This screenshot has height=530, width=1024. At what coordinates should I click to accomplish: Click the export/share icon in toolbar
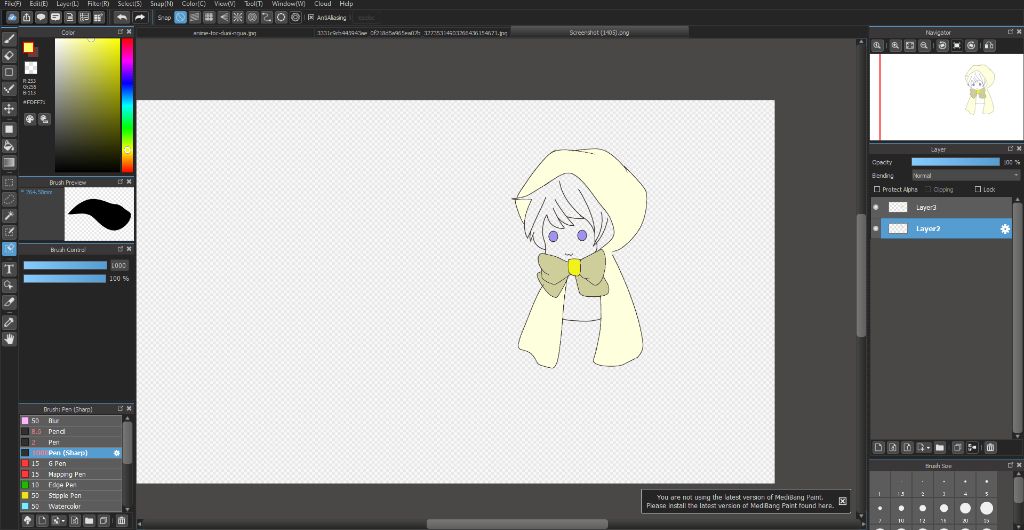[x=26, y=17]
